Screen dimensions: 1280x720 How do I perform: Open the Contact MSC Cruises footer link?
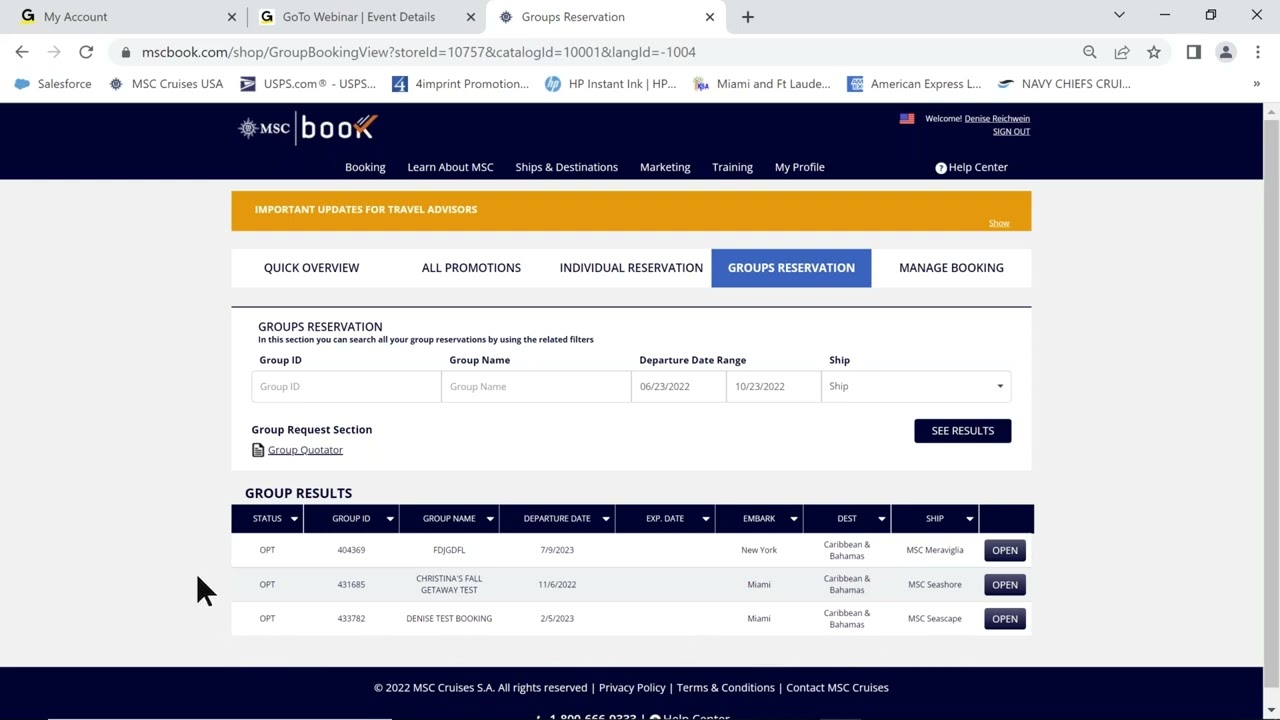(x=837, y=688)
